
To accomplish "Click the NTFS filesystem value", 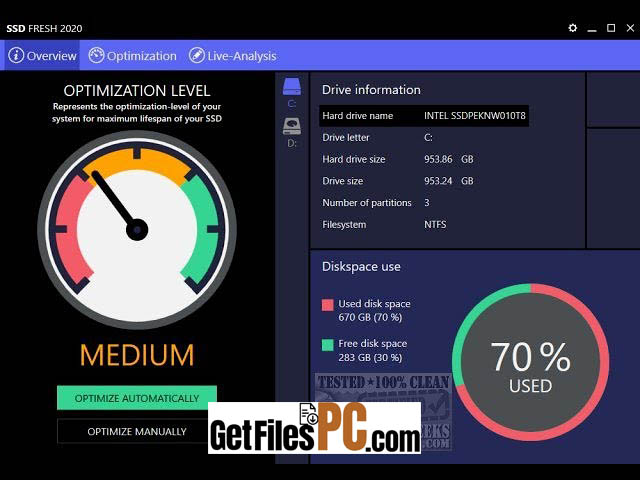I will coord(435,224).
